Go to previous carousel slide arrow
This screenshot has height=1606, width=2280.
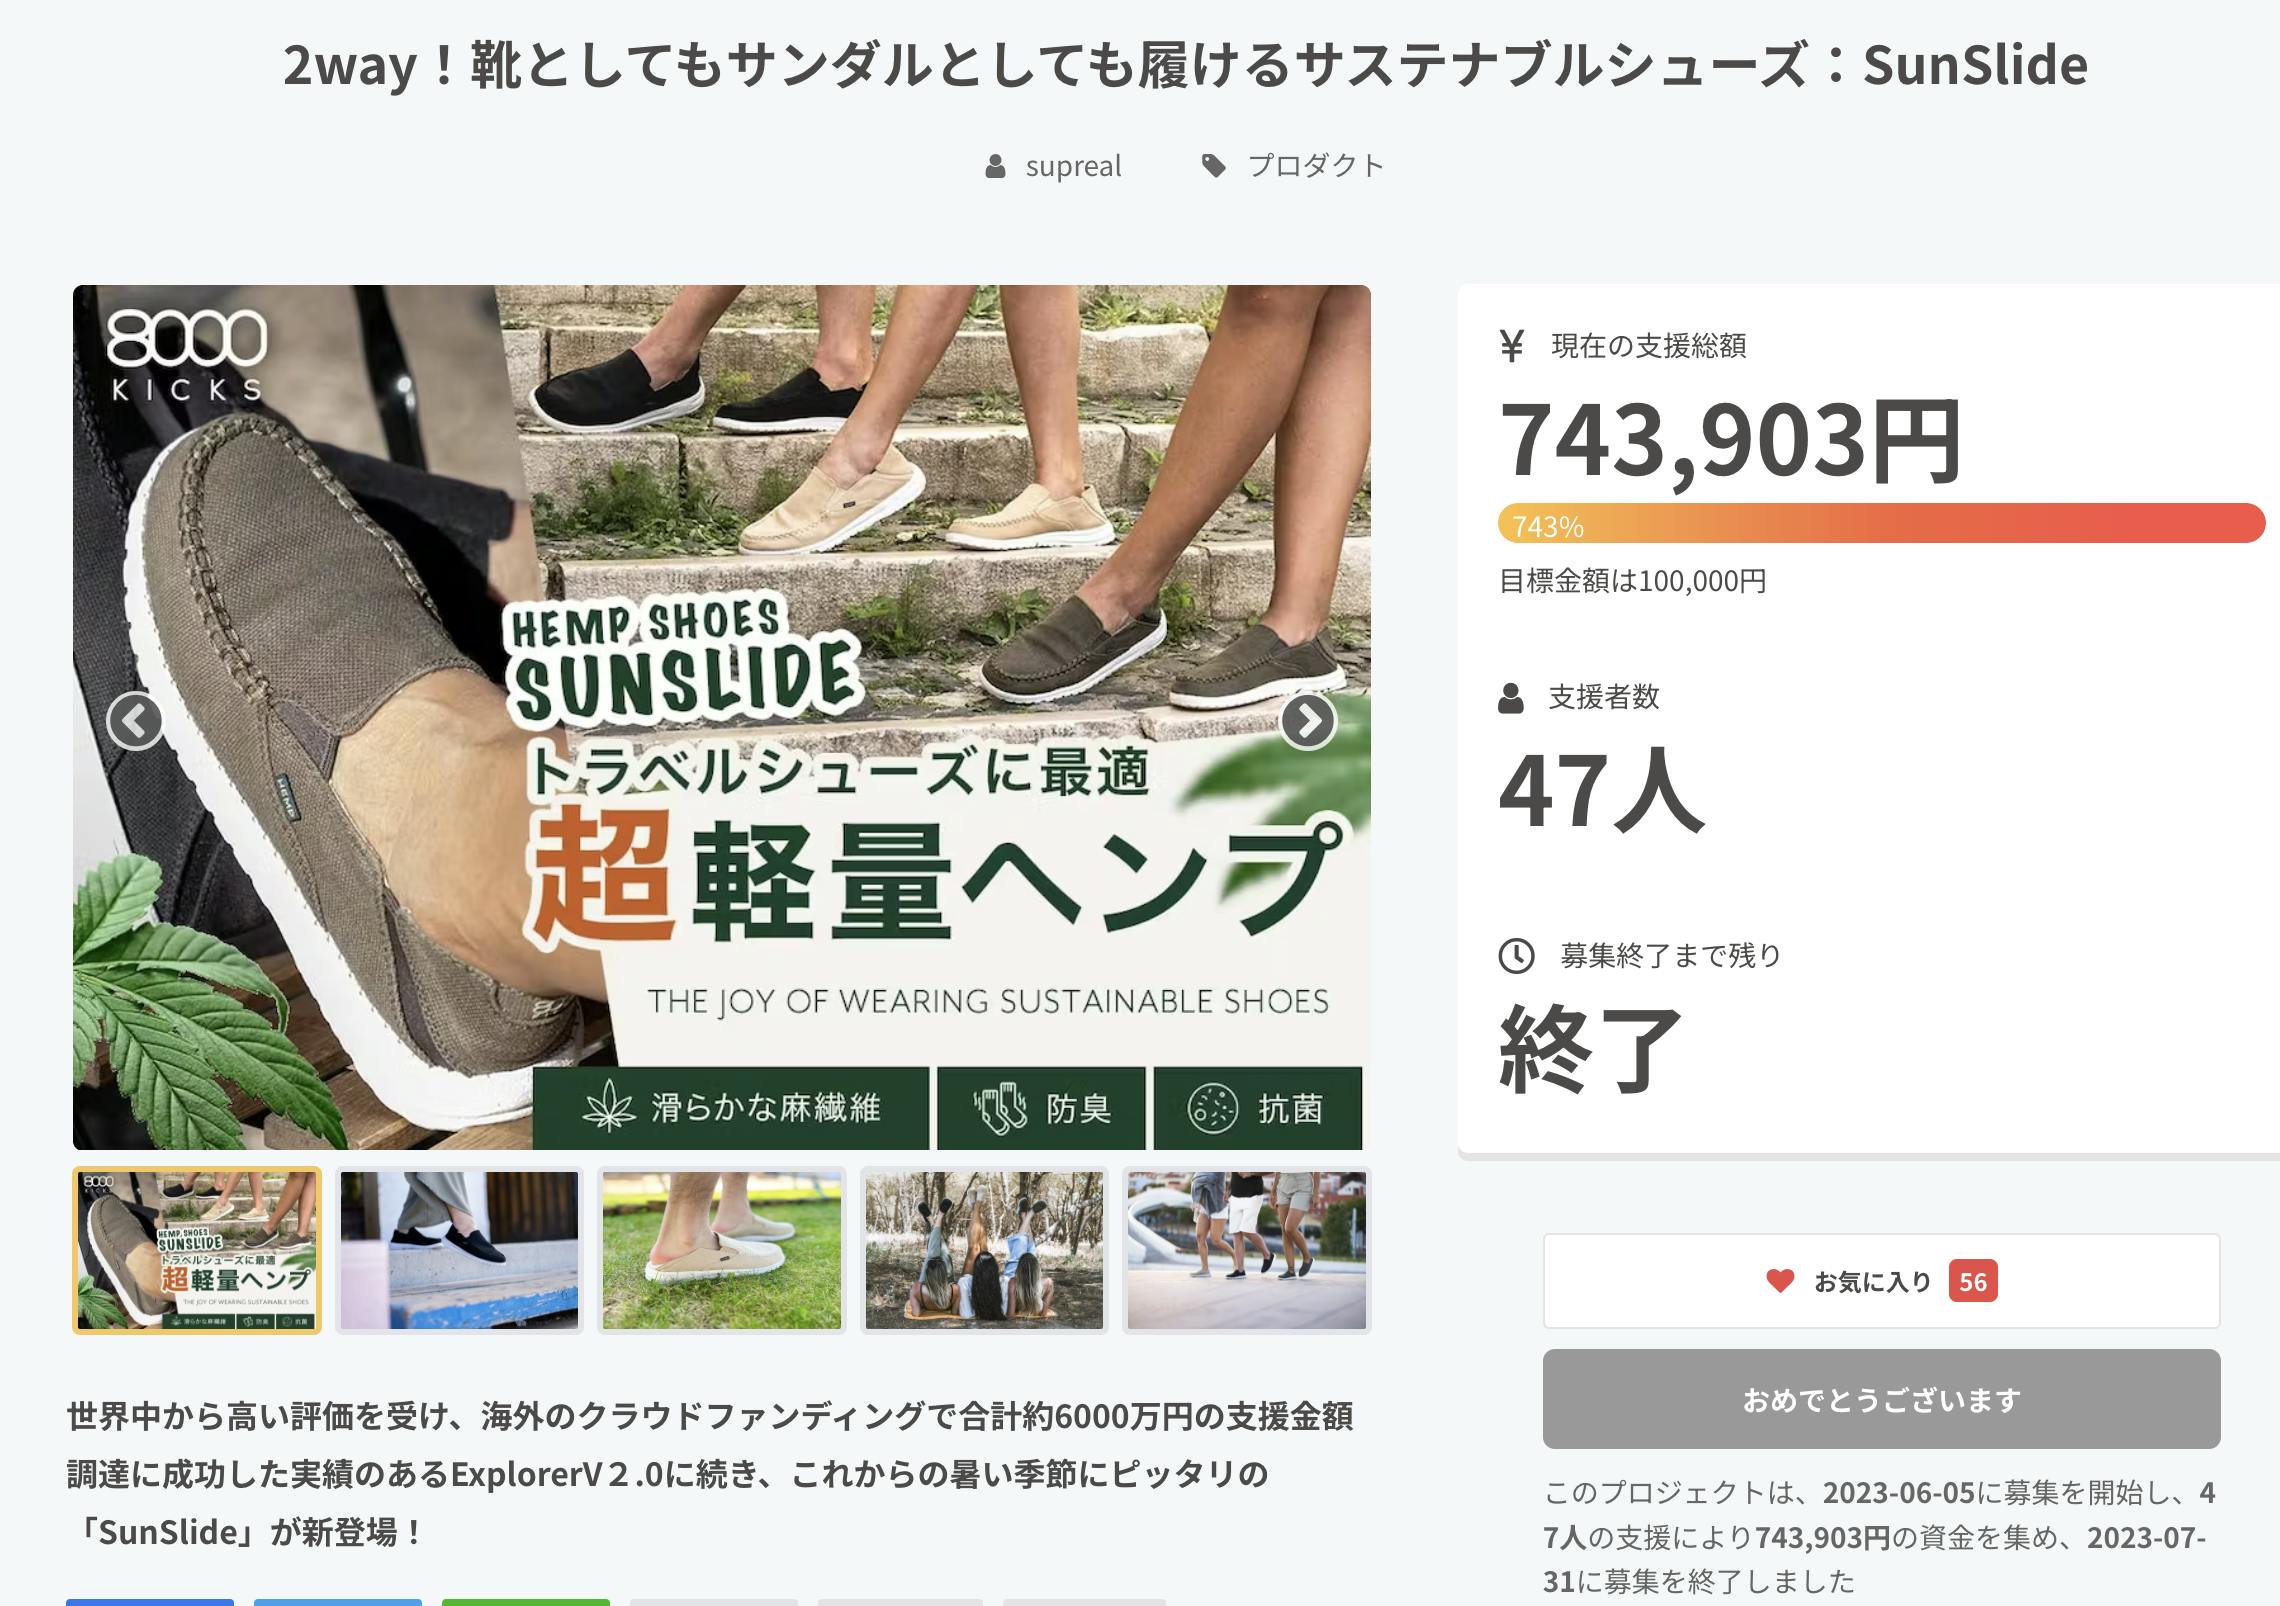click(x=135, y=720)
